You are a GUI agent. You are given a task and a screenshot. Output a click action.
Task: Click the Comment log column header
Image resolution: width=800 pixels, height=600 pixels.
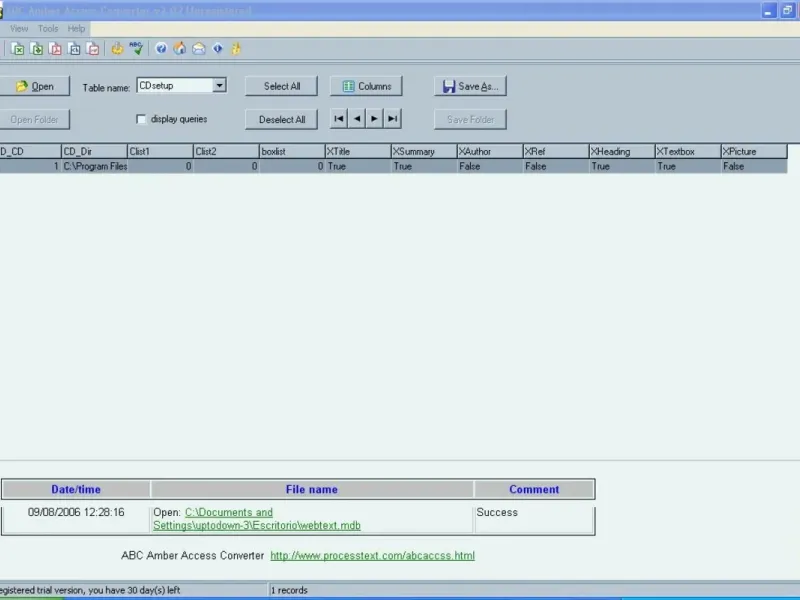pyautogui.click(x=534, y=489)
